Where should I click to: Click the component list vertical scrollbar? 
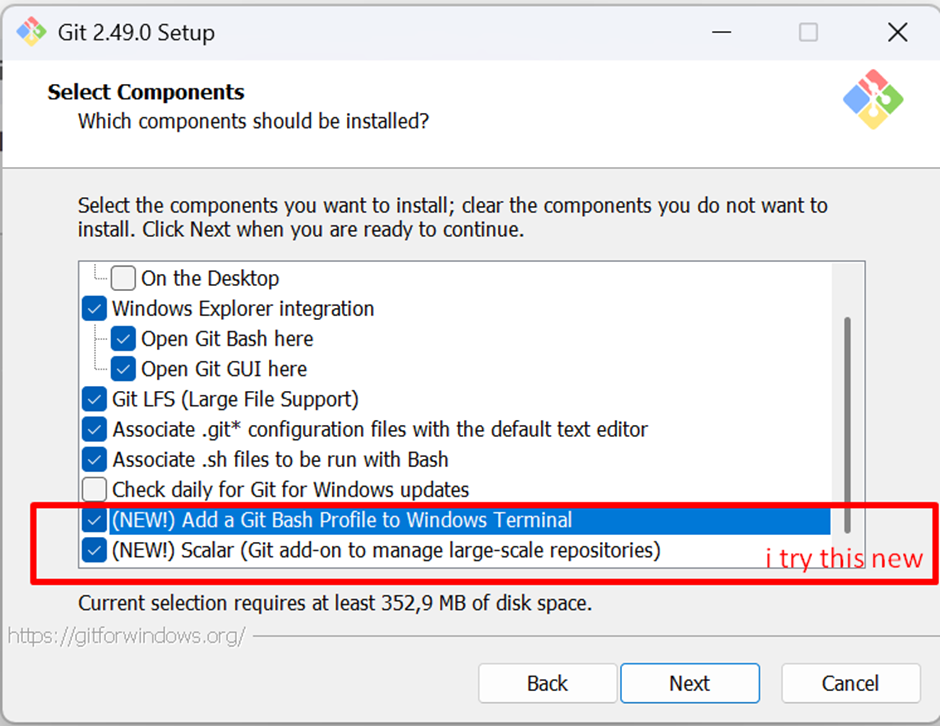point(847,424)
